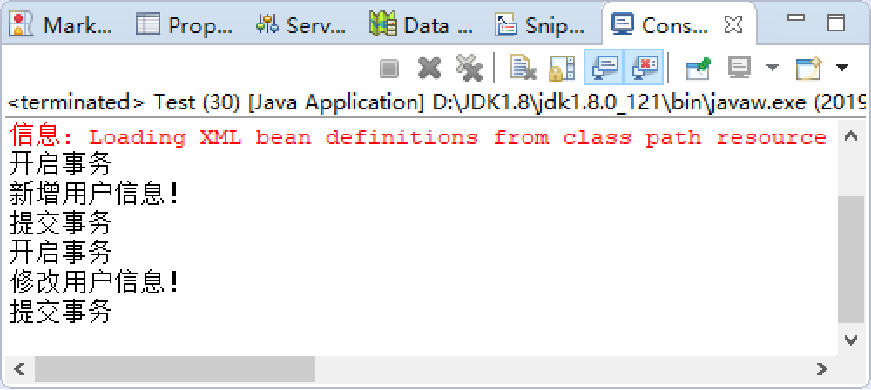
Task: Click the Terminate stop icon
Action: (x=389, y=68)
